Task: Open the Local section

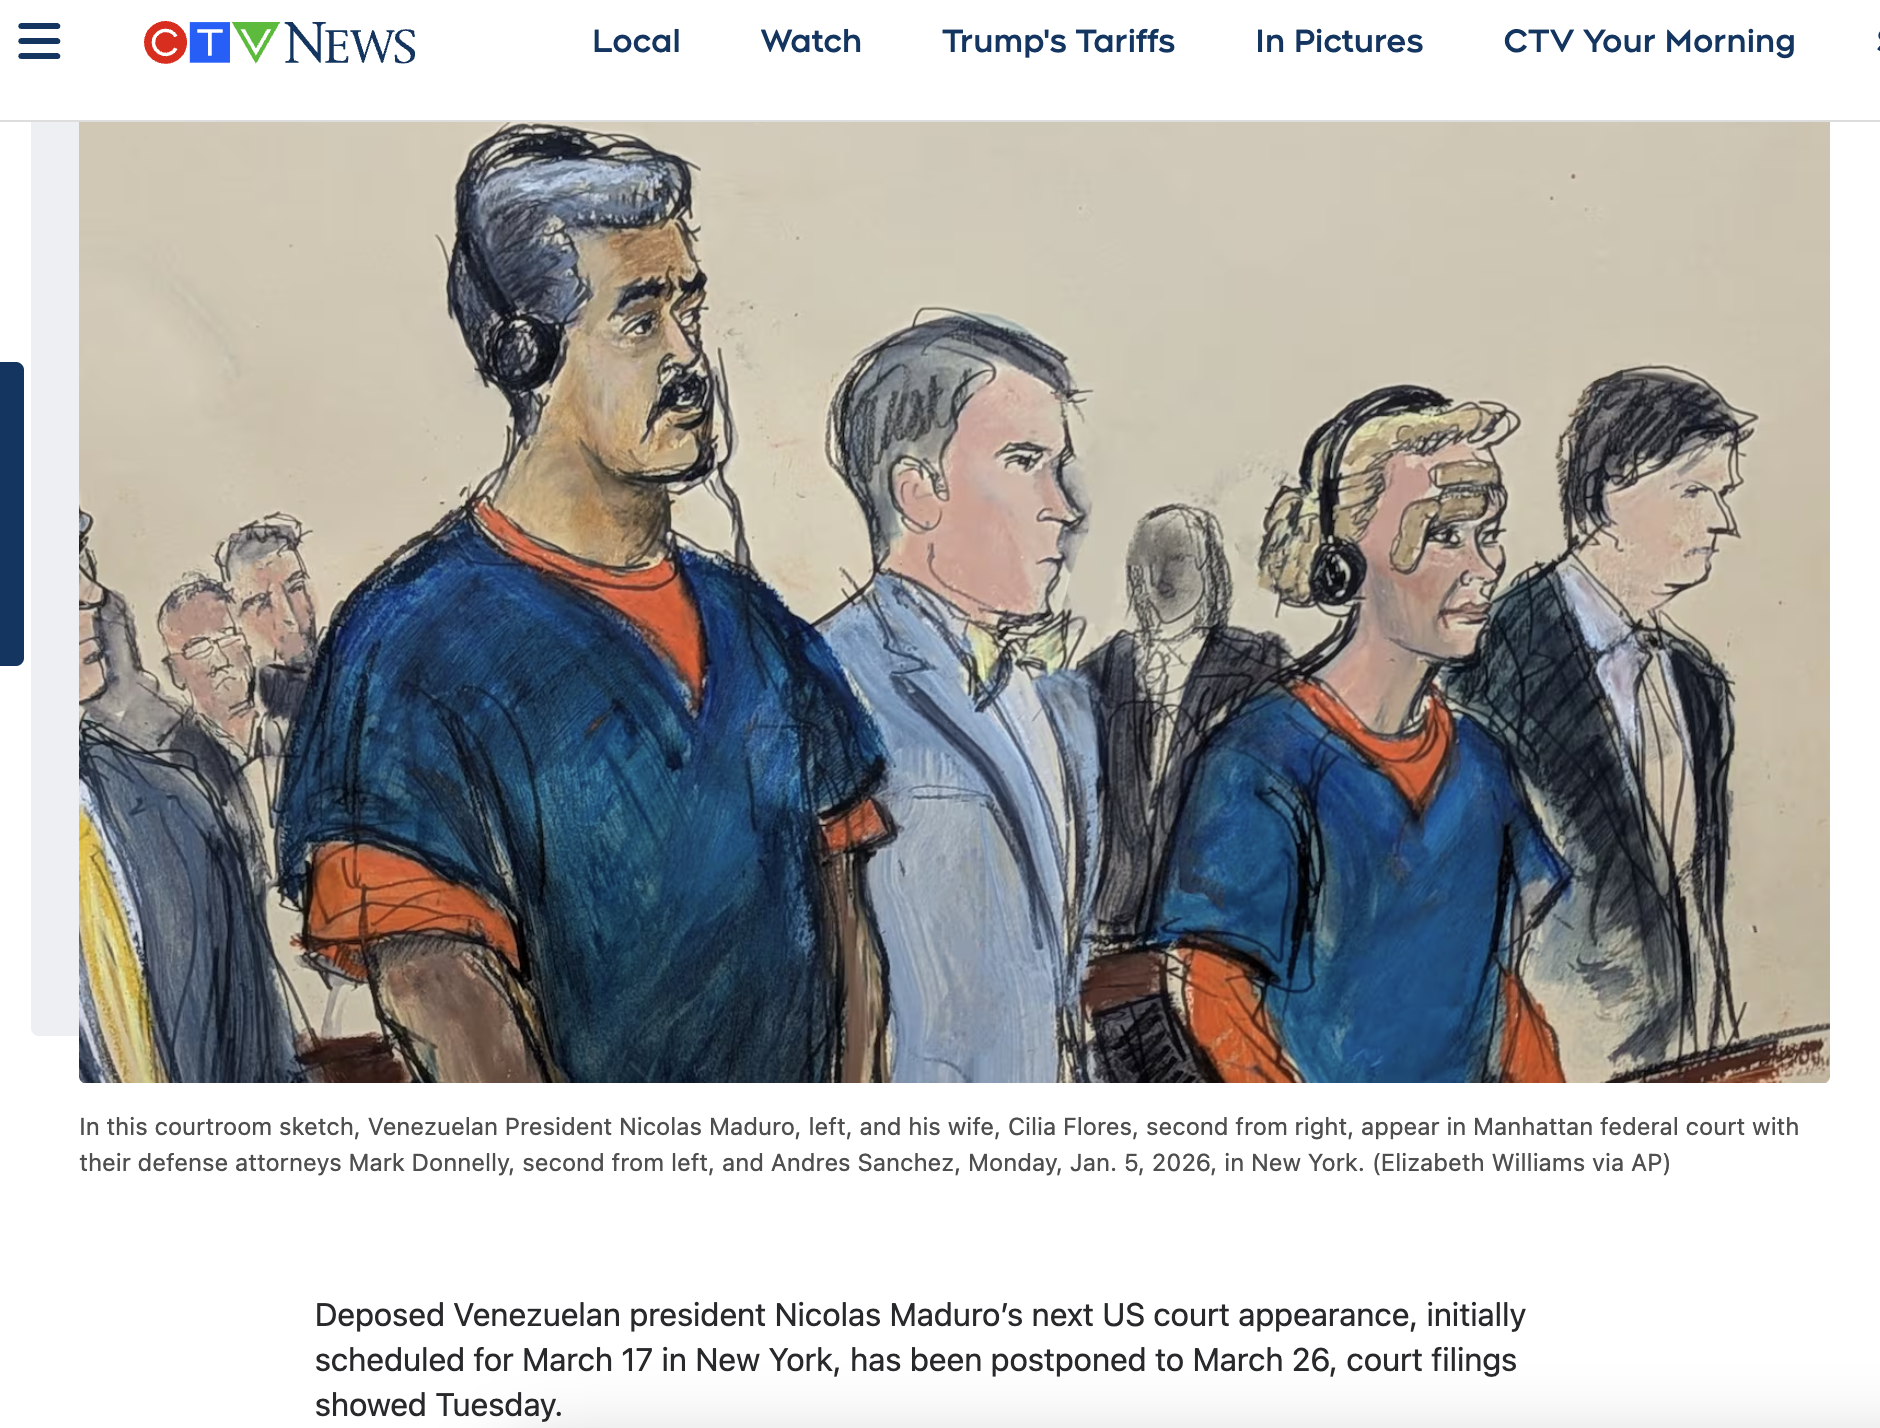Action: [x=636, y=41]
